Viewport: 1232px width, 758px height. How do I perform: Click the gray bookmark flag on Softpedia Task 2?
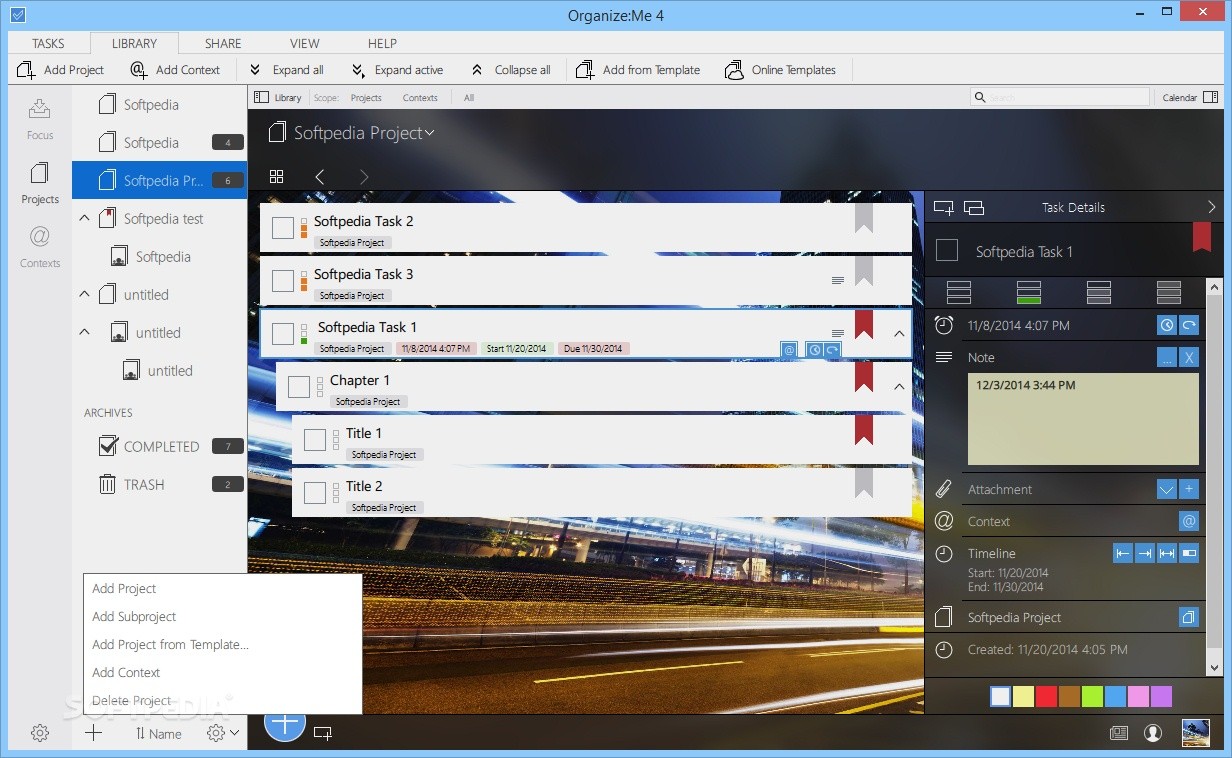point(864,218)
